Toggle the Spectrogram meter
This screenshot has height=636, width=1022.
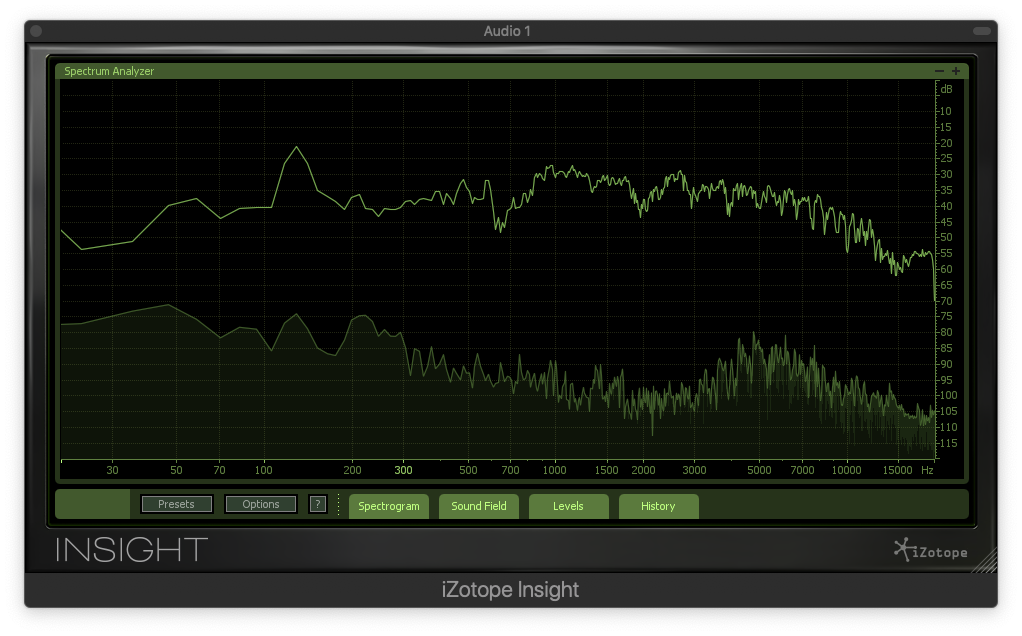(x=388, y=506)
